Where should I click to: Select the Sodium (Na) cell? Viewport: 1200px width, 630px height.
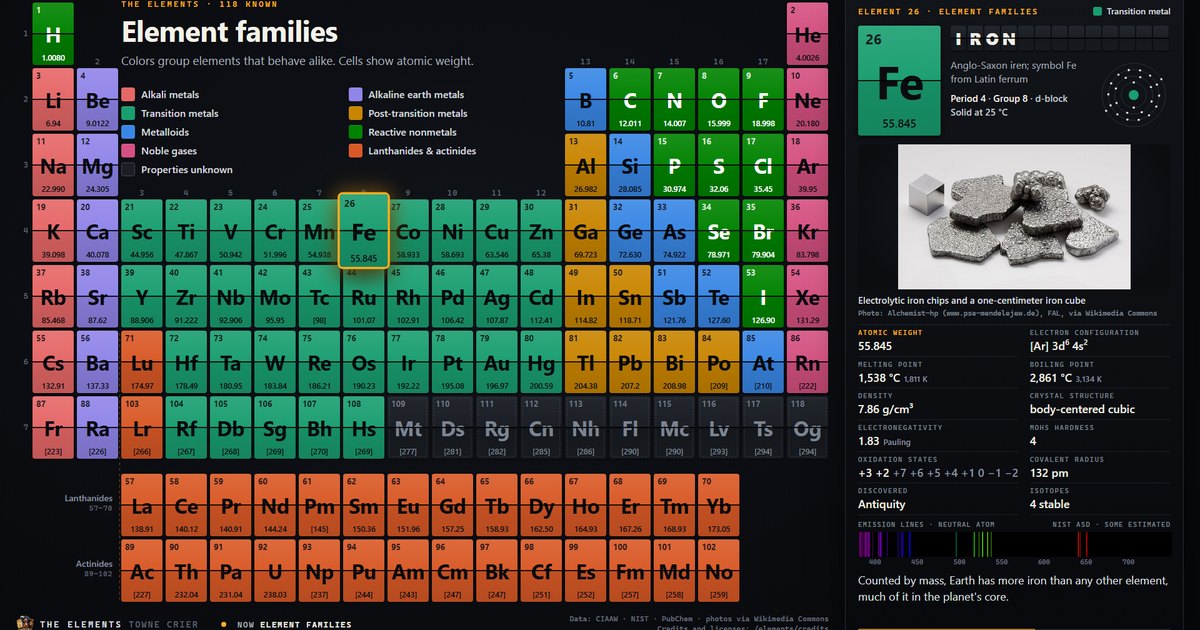coord(53,166)
